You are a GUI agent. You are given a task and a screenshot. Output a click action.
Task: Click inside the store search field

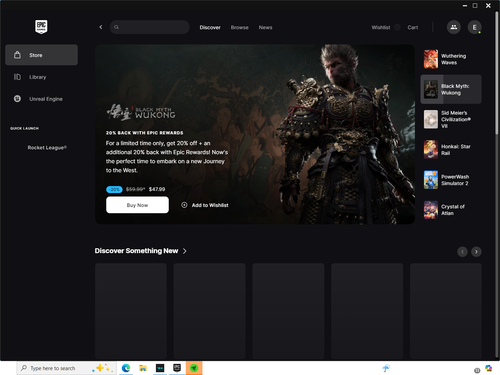(x=150, y=27)
